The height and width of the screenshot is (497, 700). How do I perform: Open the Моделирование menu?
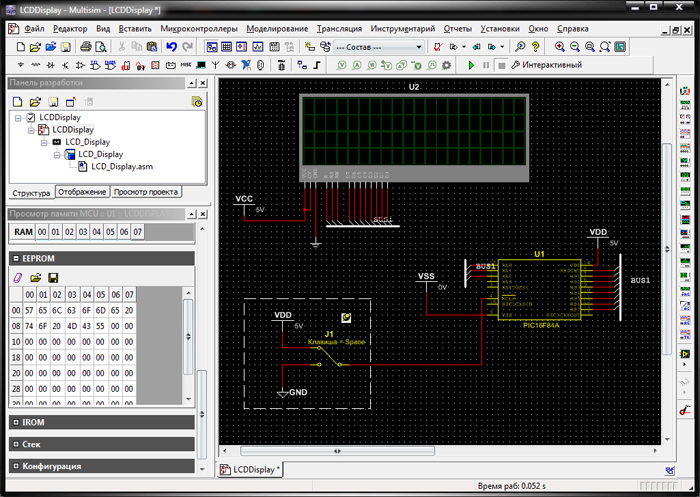tap(277, 29)
